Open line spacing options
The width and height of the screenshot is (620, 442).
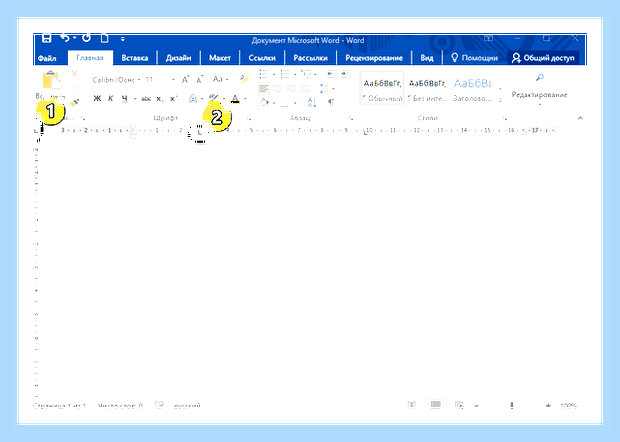click(324, 89)
